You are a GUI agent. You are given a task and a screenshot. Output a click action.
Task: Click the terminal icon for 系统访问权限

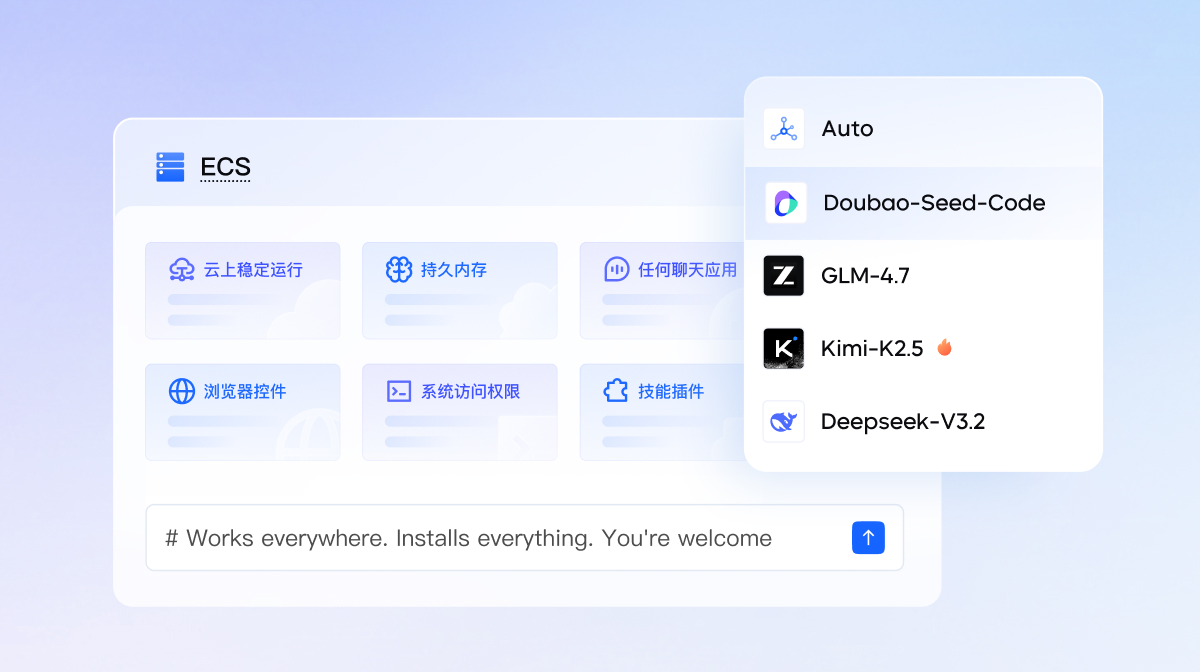pos(399,391)
